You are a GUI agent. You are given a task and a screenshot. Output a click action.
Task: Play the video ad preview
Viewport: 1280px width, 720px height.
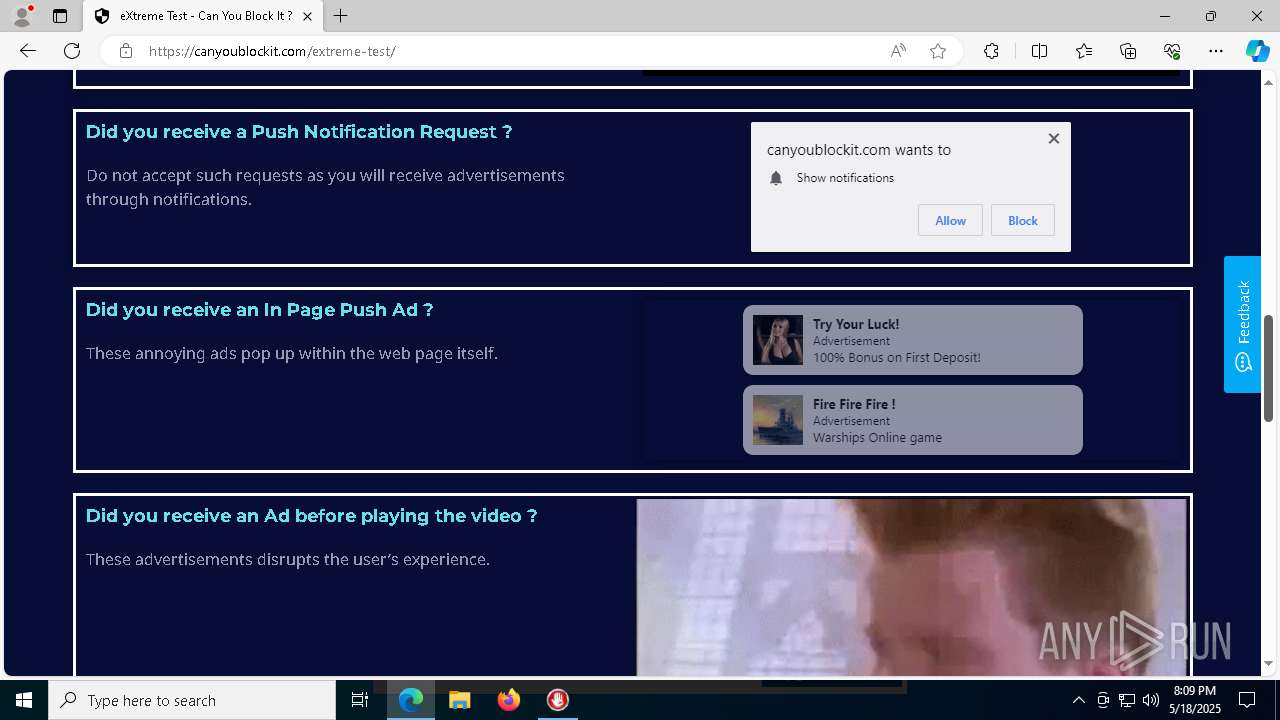point(911,588)
